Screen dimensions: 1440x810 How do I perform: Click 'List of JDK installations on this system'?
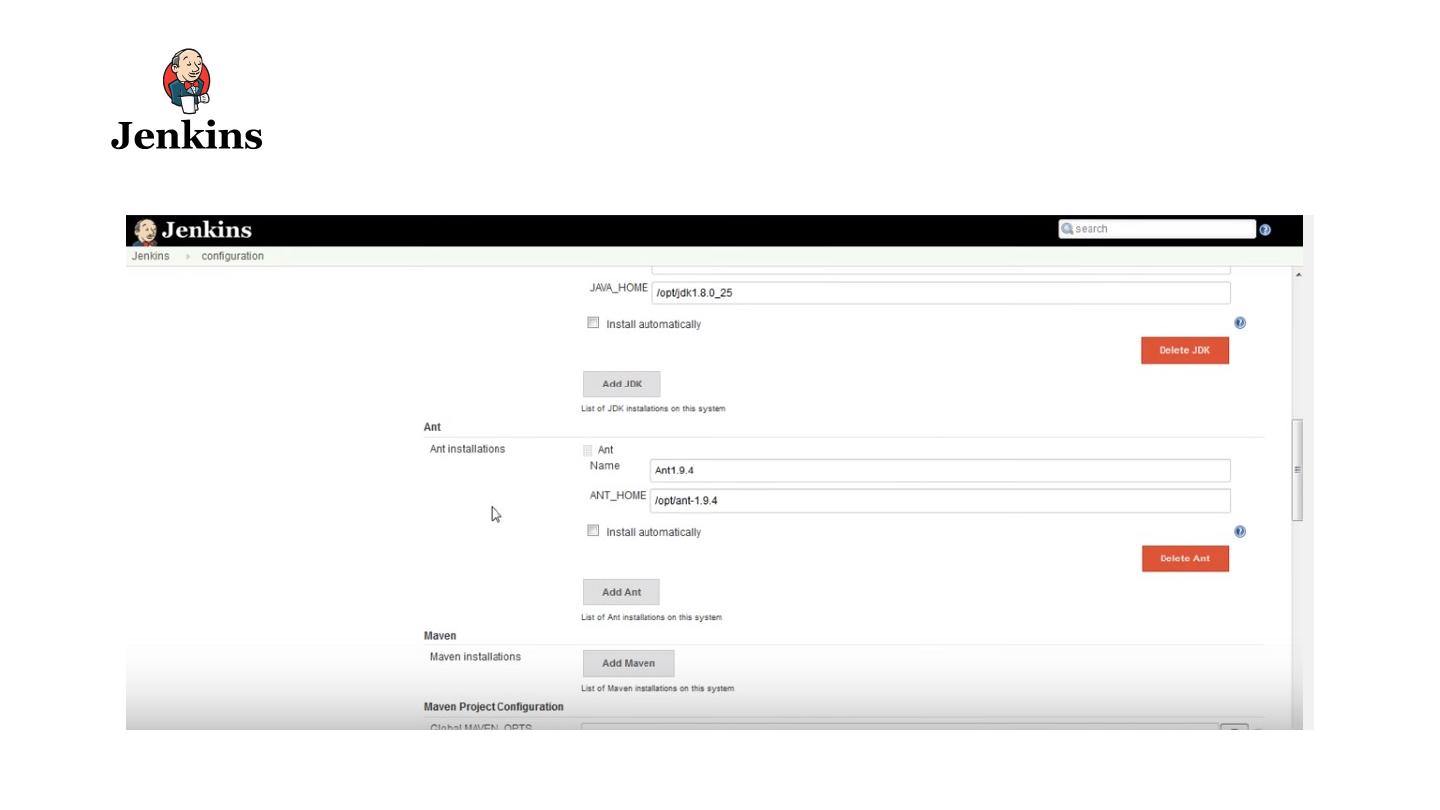click(x=653, y=409)
